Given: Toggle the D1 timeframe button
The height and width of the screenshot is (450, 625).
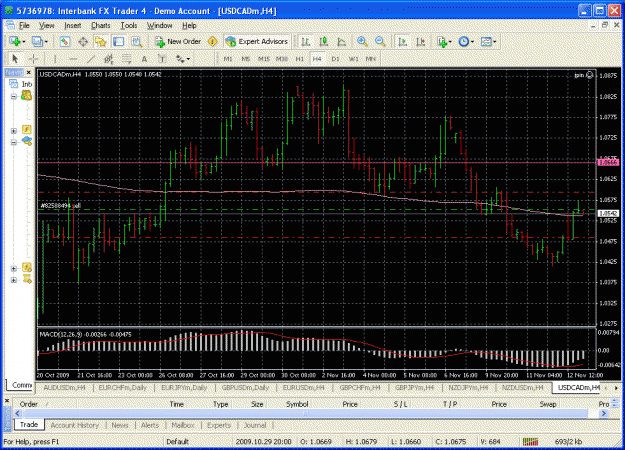Looking at the screenshot, I should pyautogui.click(x=335, y=59).
